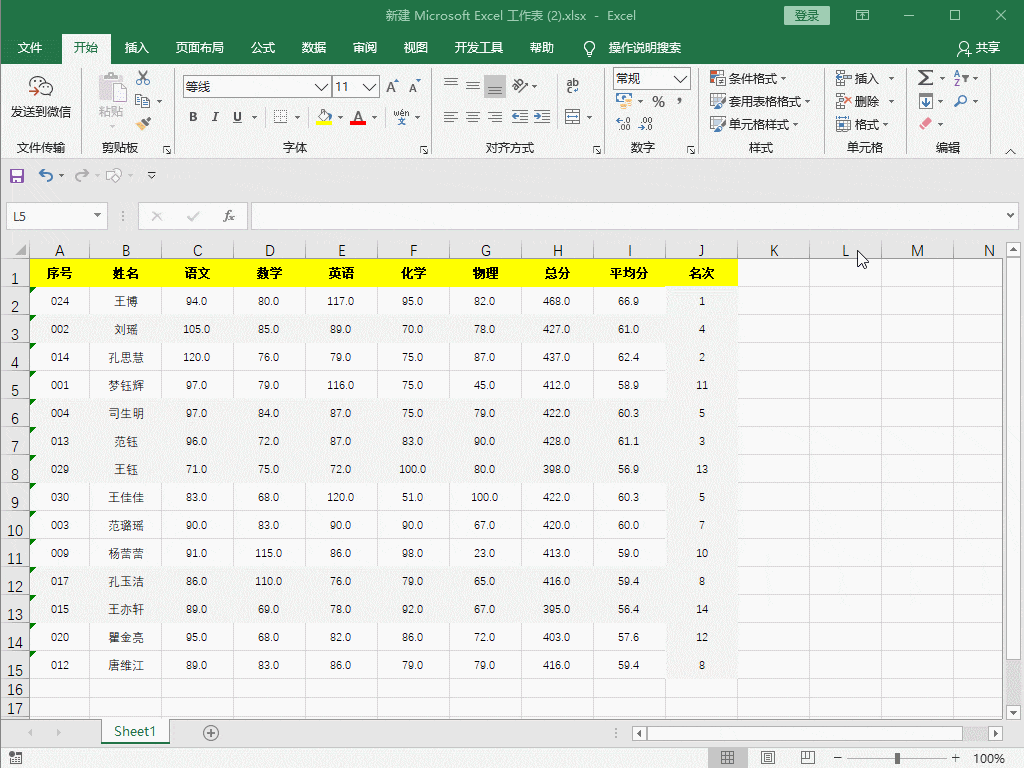
Task: Click the Increase Decimal icon
Action: click(623, 123)
